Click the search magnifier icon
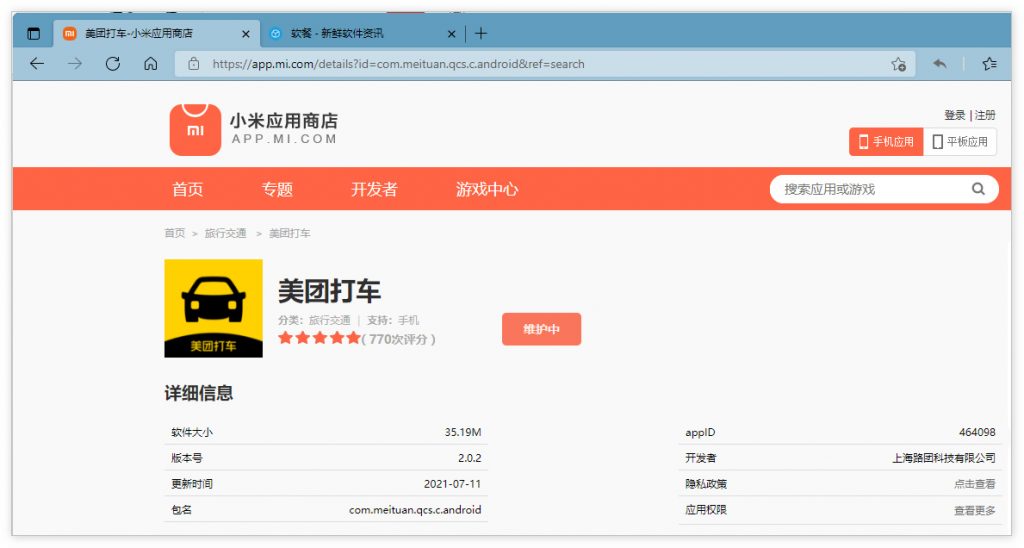Image resolution: width=1024 pixels, height=548 pixels. 978,189
